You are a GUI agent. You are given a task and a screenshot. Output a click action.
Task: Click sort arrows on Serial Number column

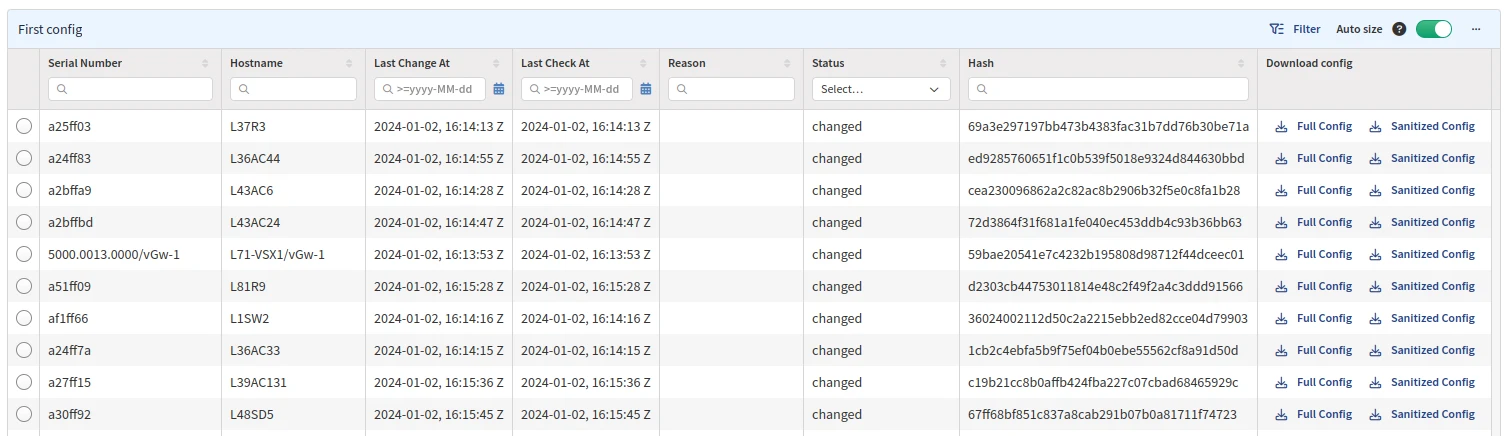click(206, 64)
